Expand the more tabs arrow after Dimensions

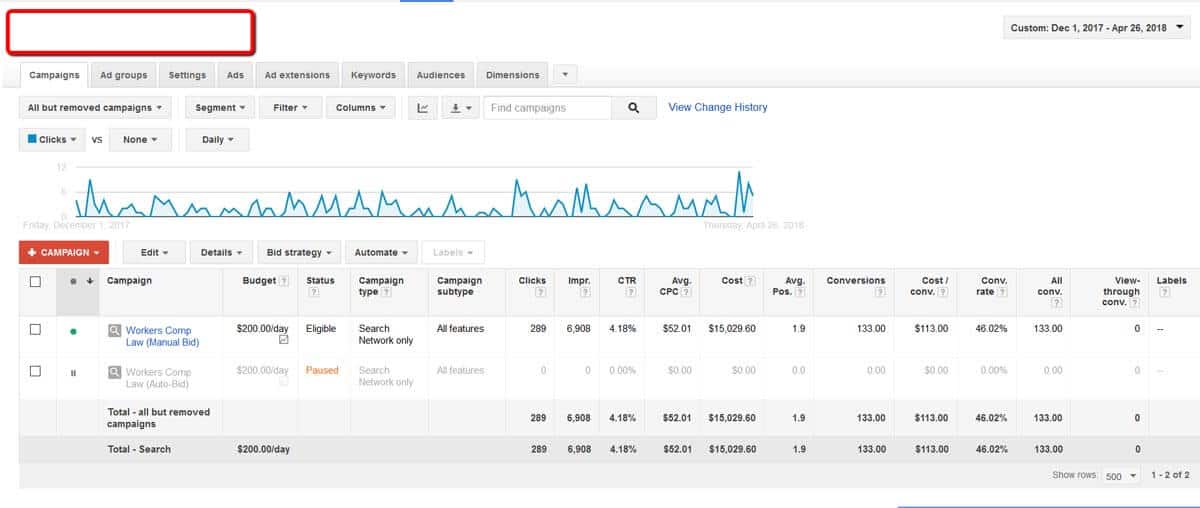(x=564, y=75)
